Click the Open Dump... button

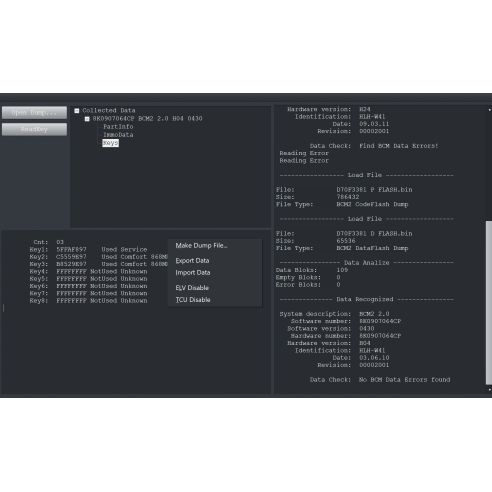34,113
